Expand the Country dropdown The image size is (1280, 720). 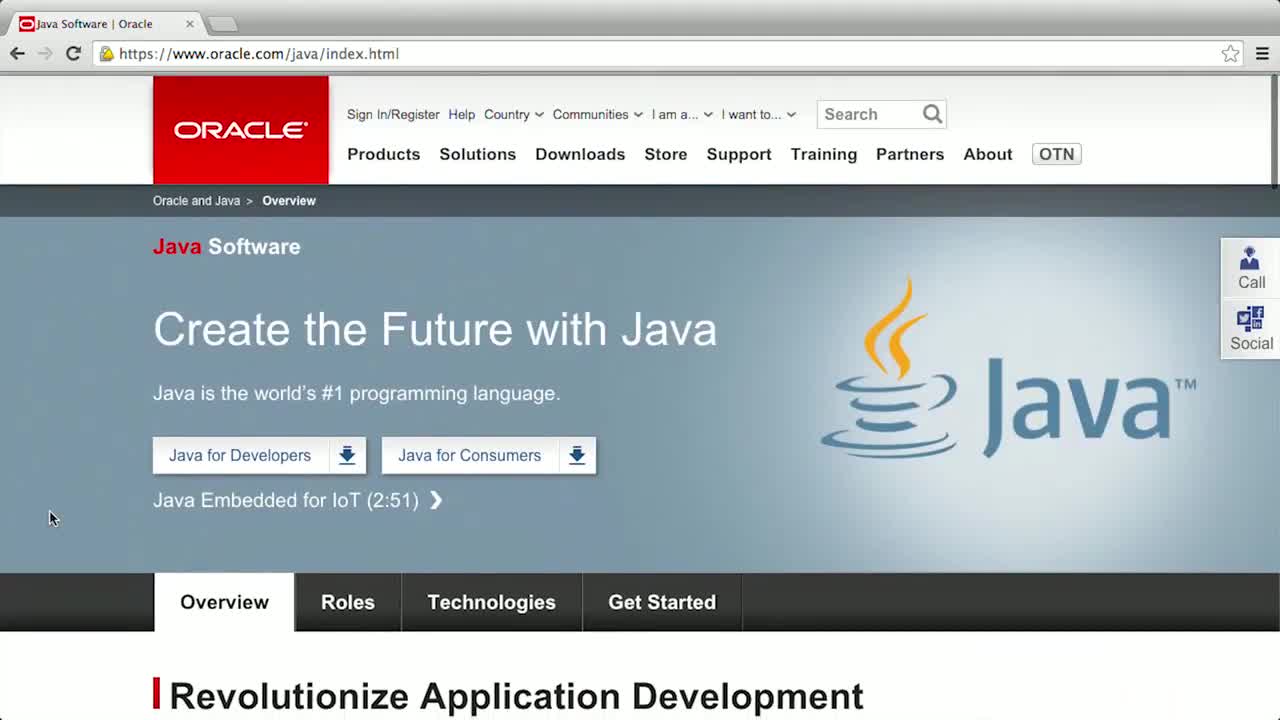coord(514,114)
